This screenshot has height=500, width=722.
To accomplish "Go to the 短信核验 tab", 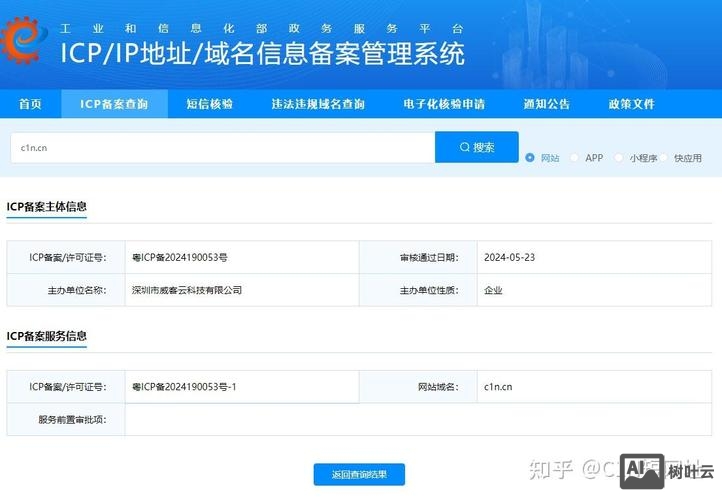I will (x=210, y=104).
